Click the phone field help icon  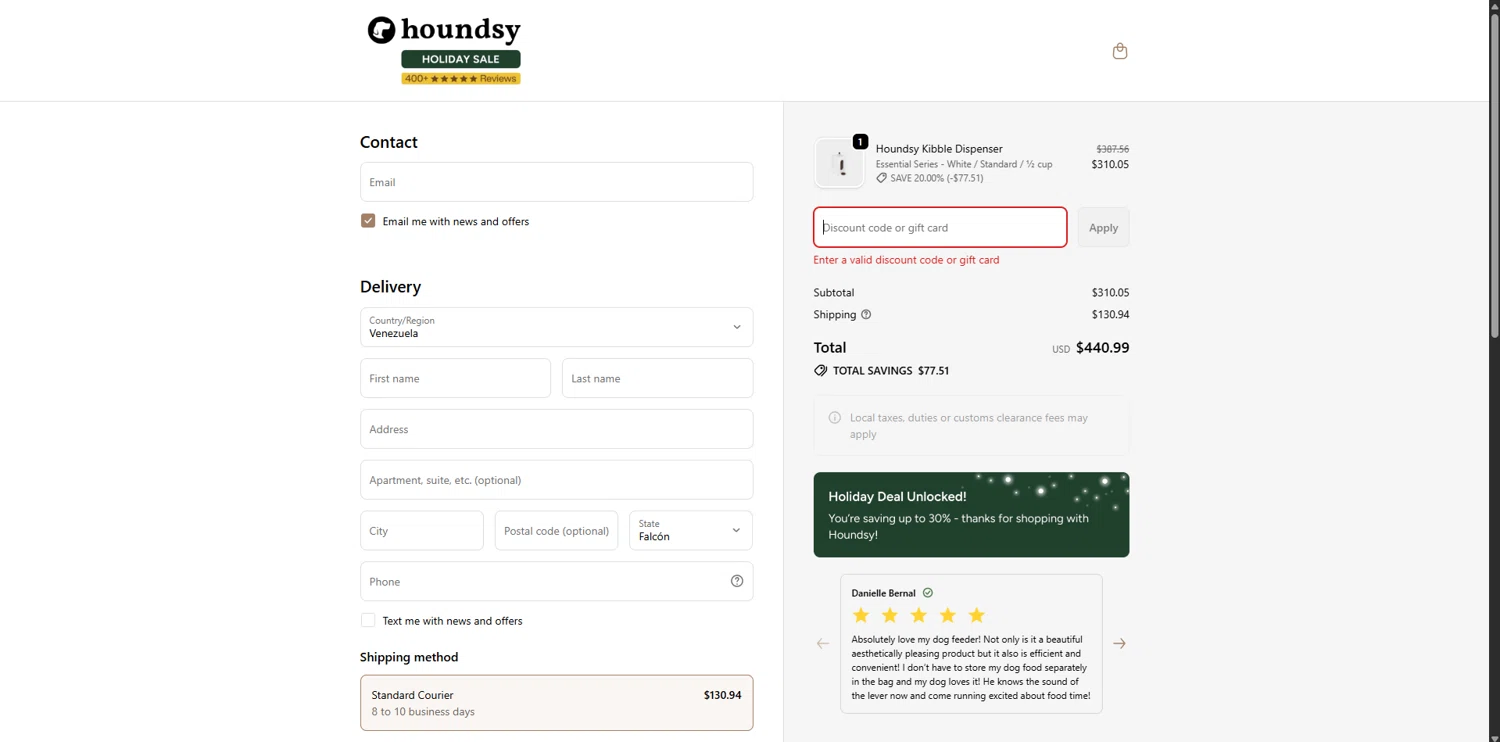(x=737, y=581)
